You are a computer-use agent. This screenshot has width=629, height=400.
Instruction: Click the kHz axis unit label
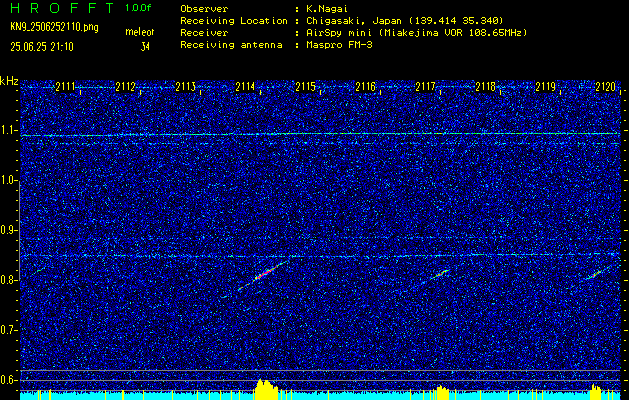[x=9, y=81]
